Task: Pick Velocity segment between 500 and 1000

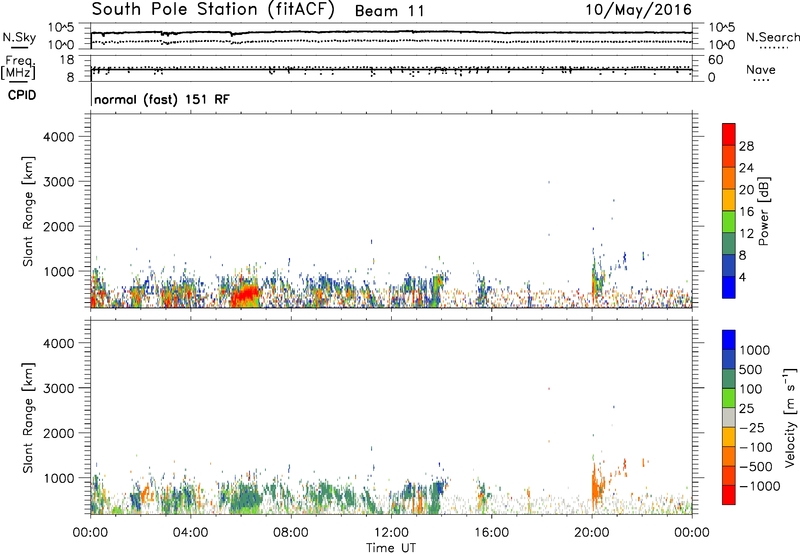Action: click(729, 359)
